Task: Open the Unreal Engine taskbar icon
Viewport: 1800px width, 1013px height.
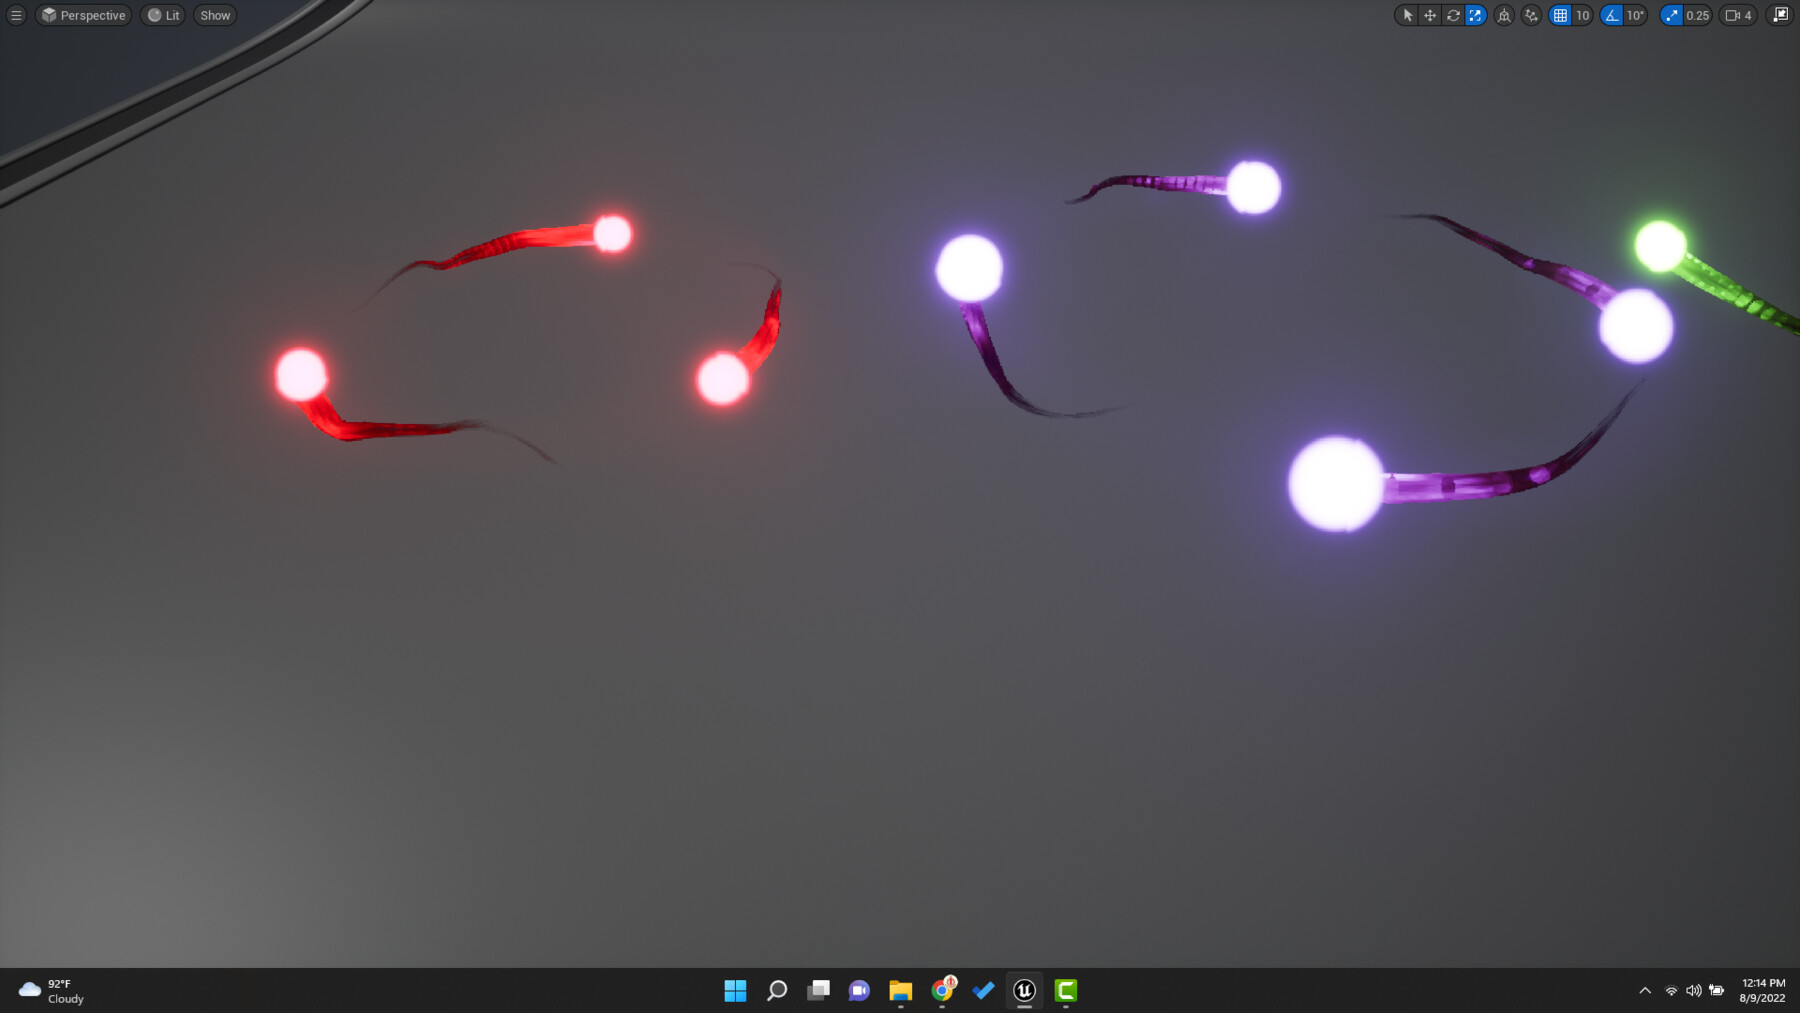Action: (1024, 991)
